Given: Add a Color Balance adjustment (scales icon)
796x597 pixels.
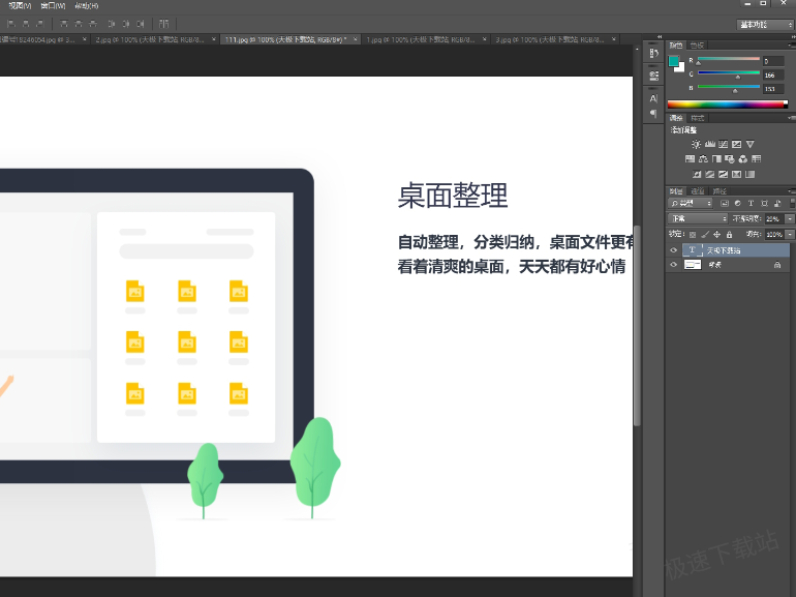Looking at the screenshot, I should coord(703,159).
